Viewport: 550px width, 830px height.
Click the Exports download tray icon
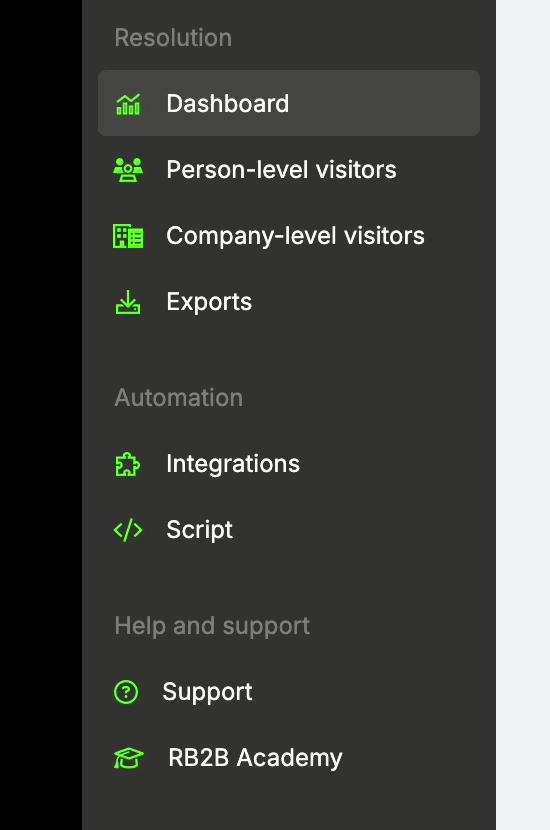pos(128,302)
